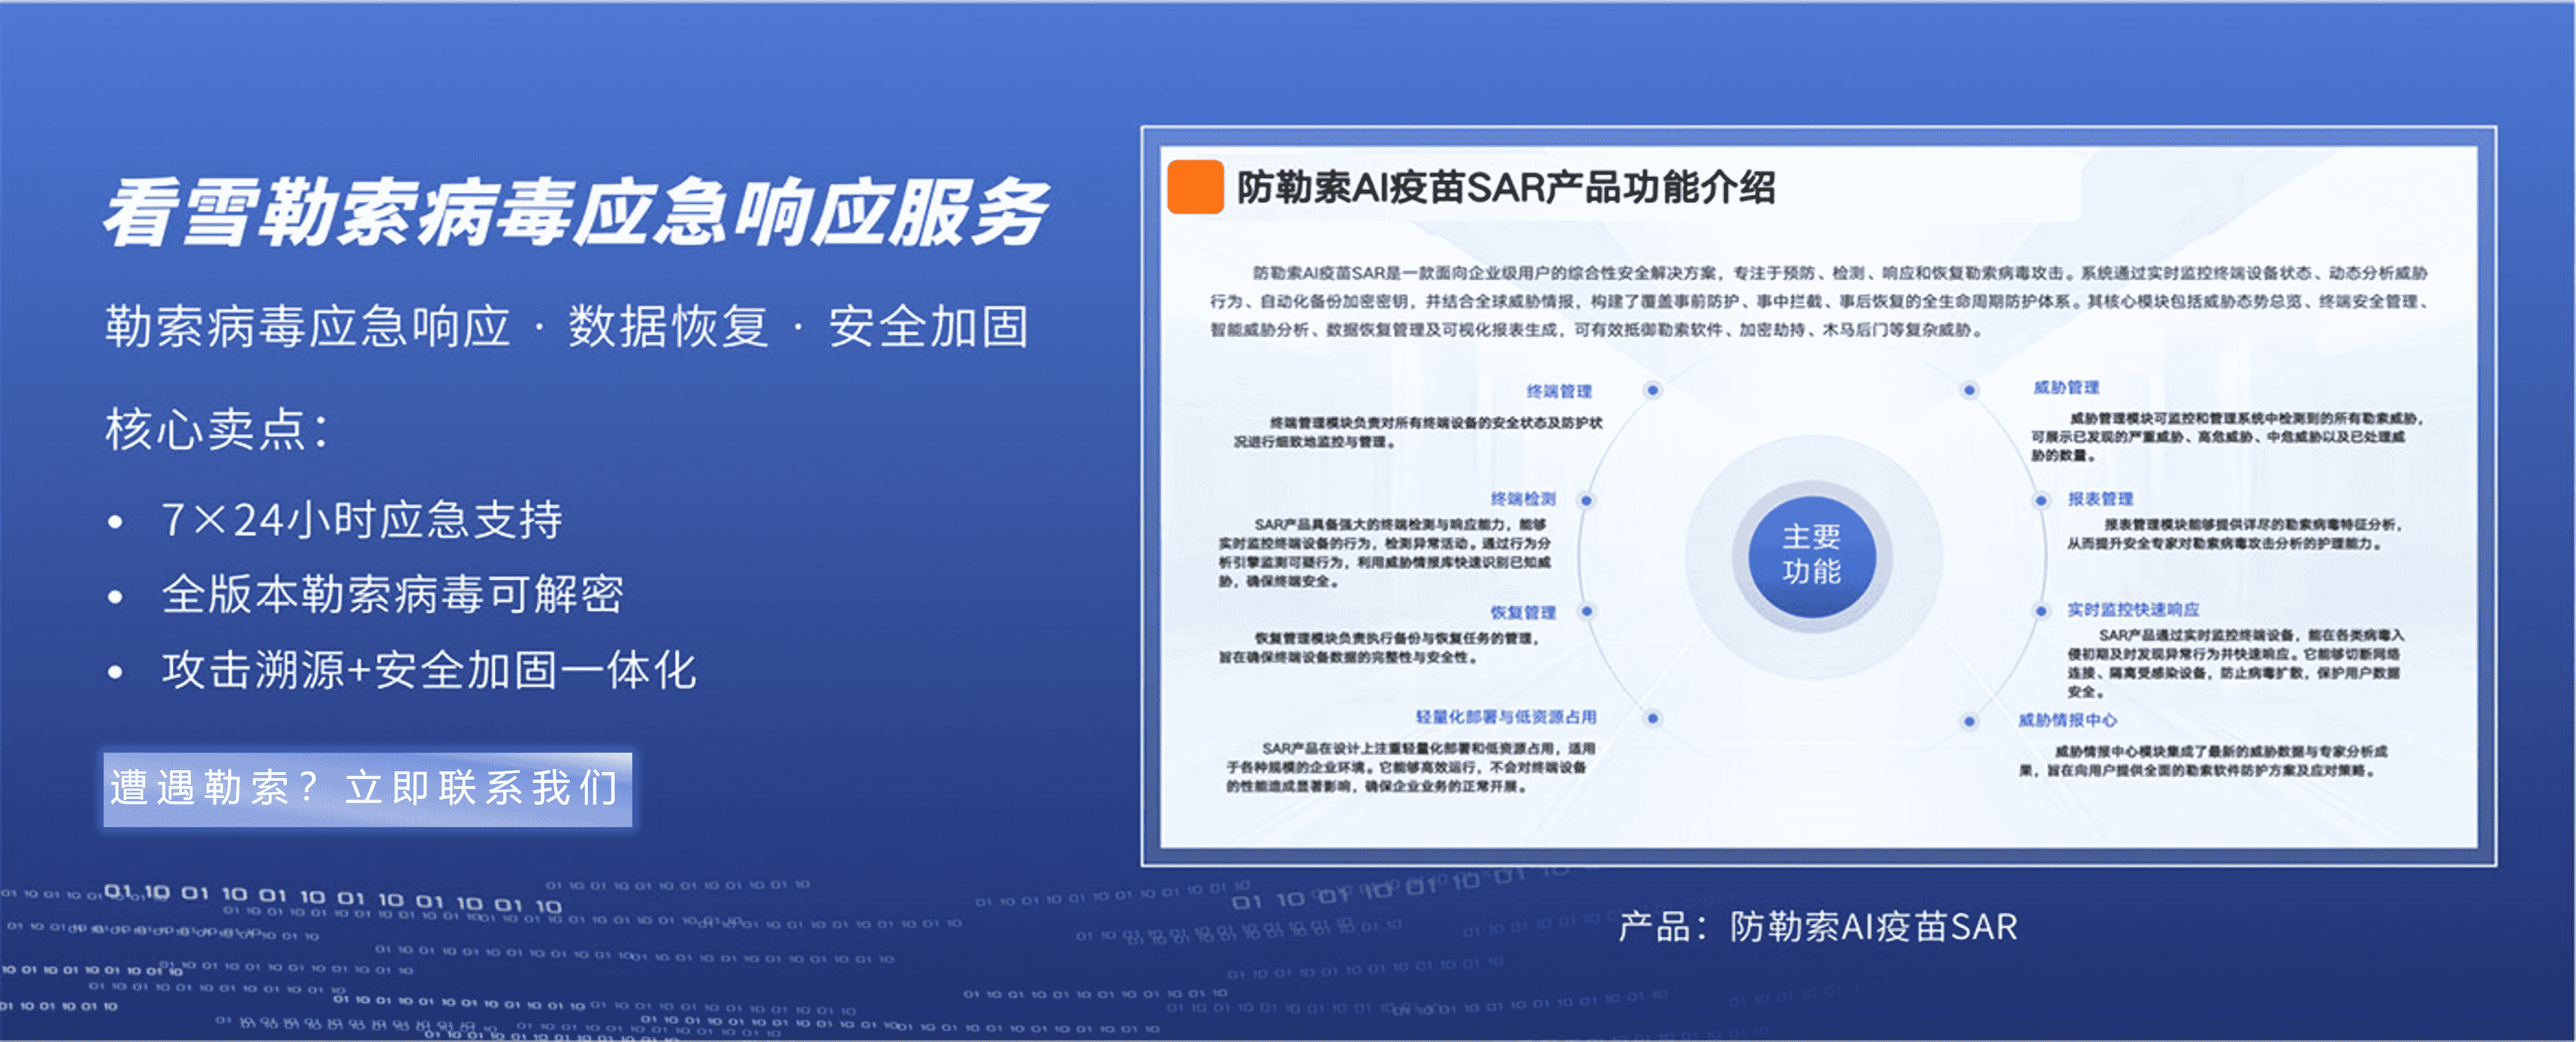Click the 威胁情报中心 node icon

[x=1969, y=721]
